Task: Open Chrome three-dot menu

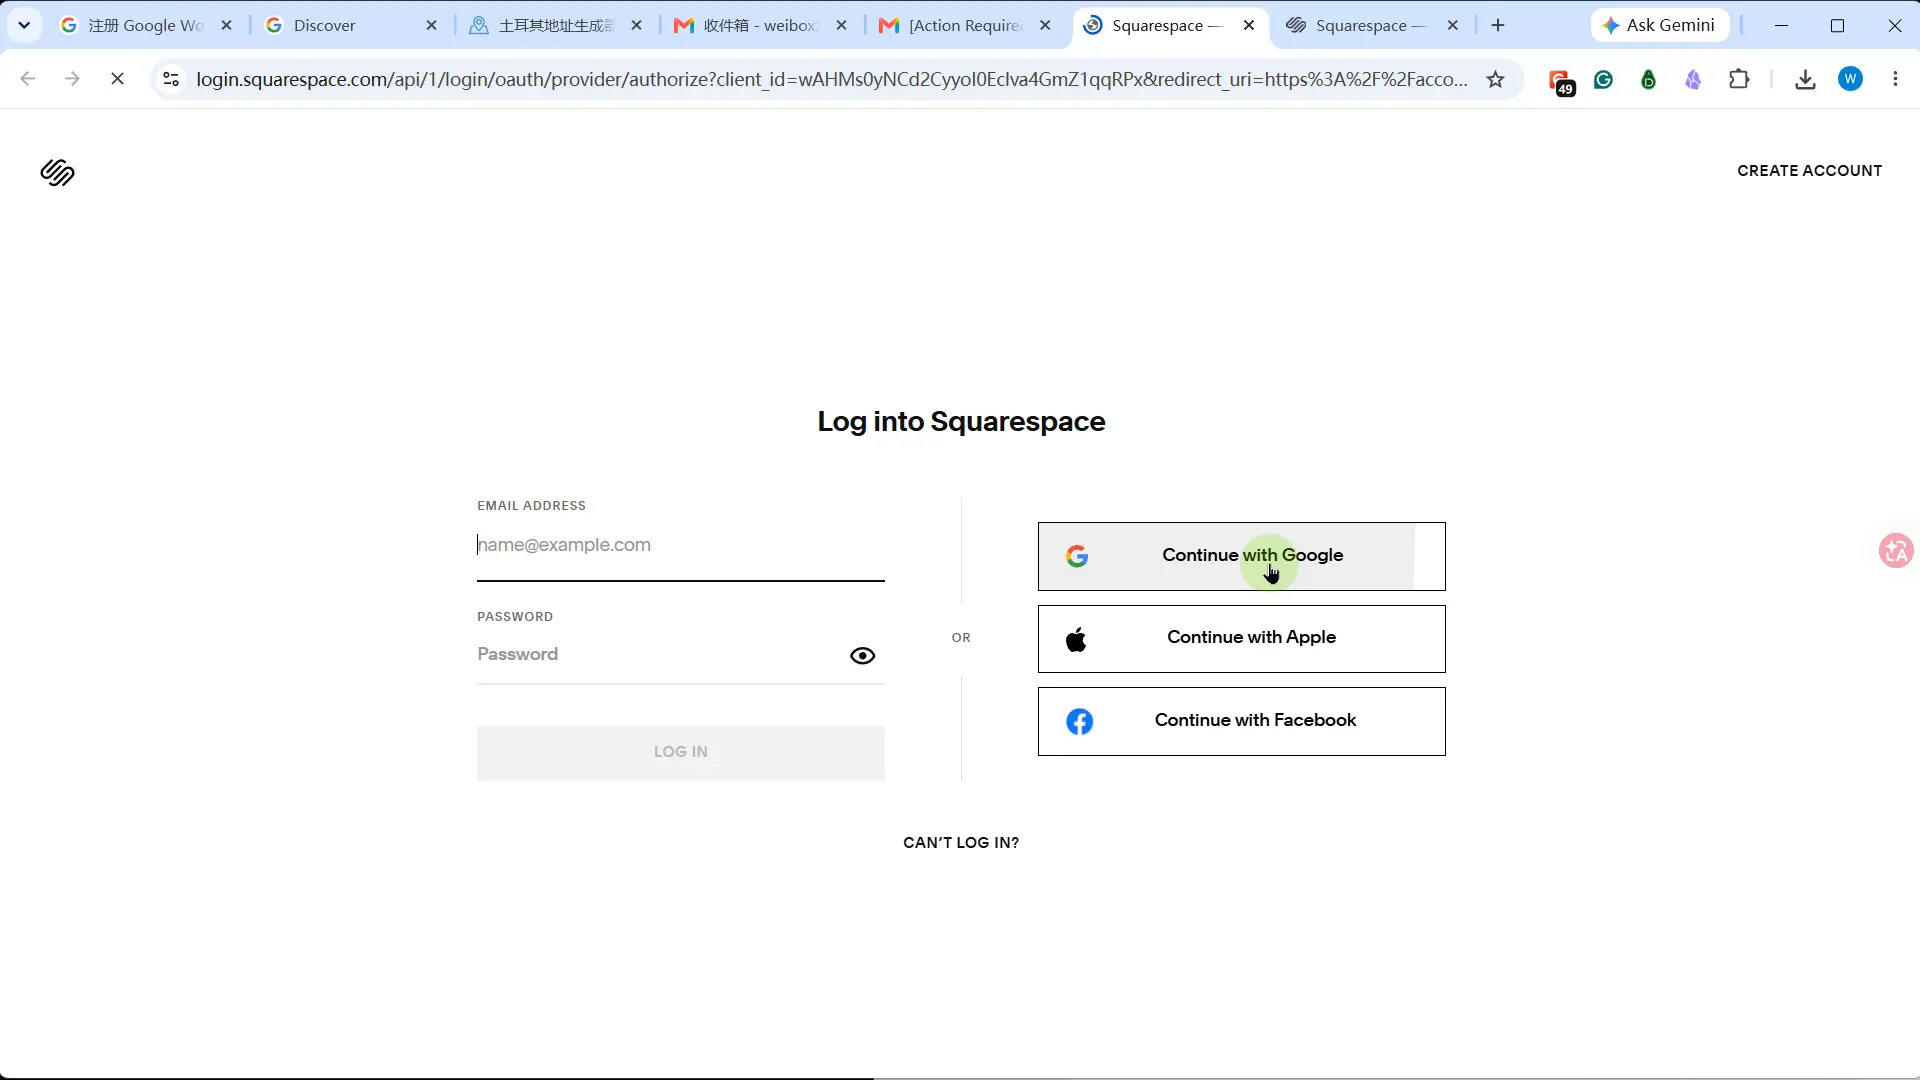Action: pyautogui.click(x=1895, y=79)
